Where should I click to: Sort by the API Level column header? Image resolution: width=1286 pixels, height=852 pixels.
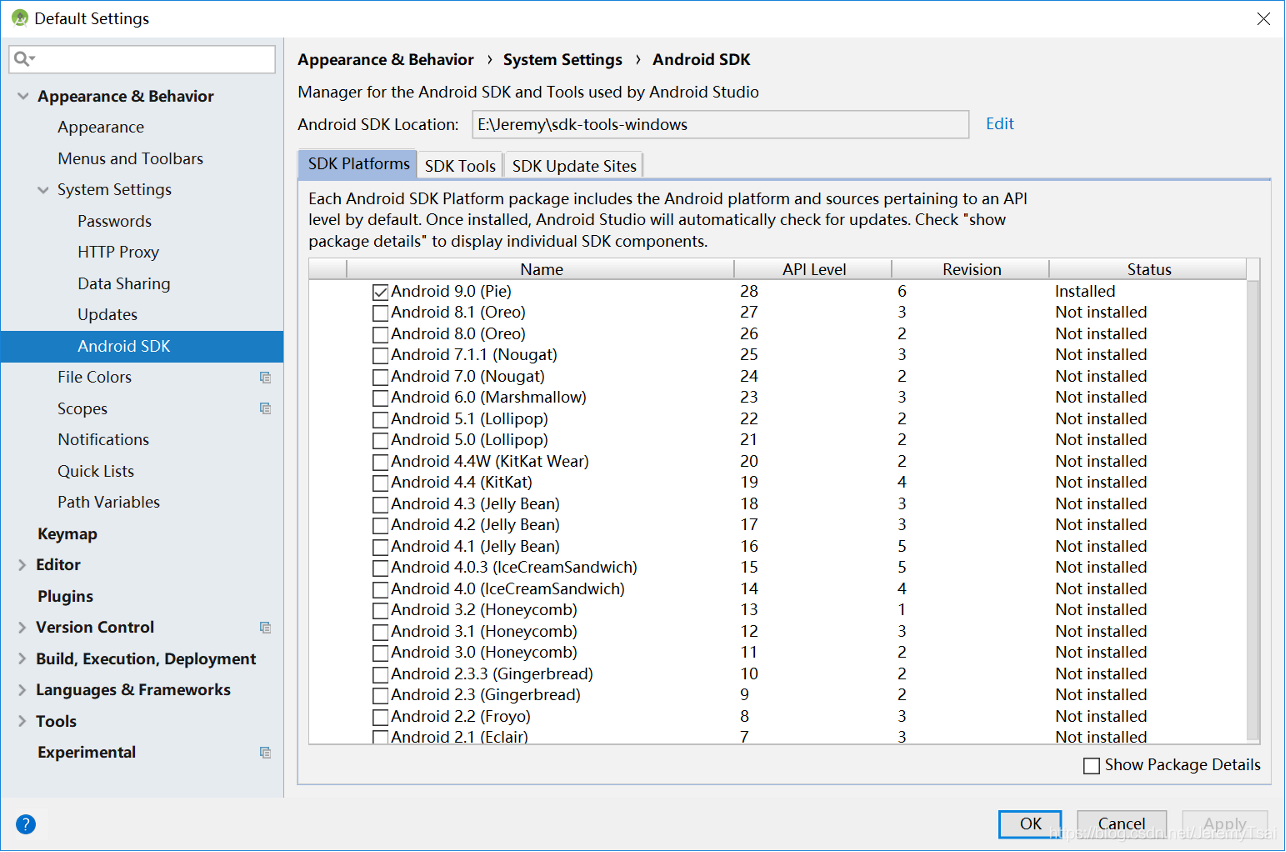[814, 269]
